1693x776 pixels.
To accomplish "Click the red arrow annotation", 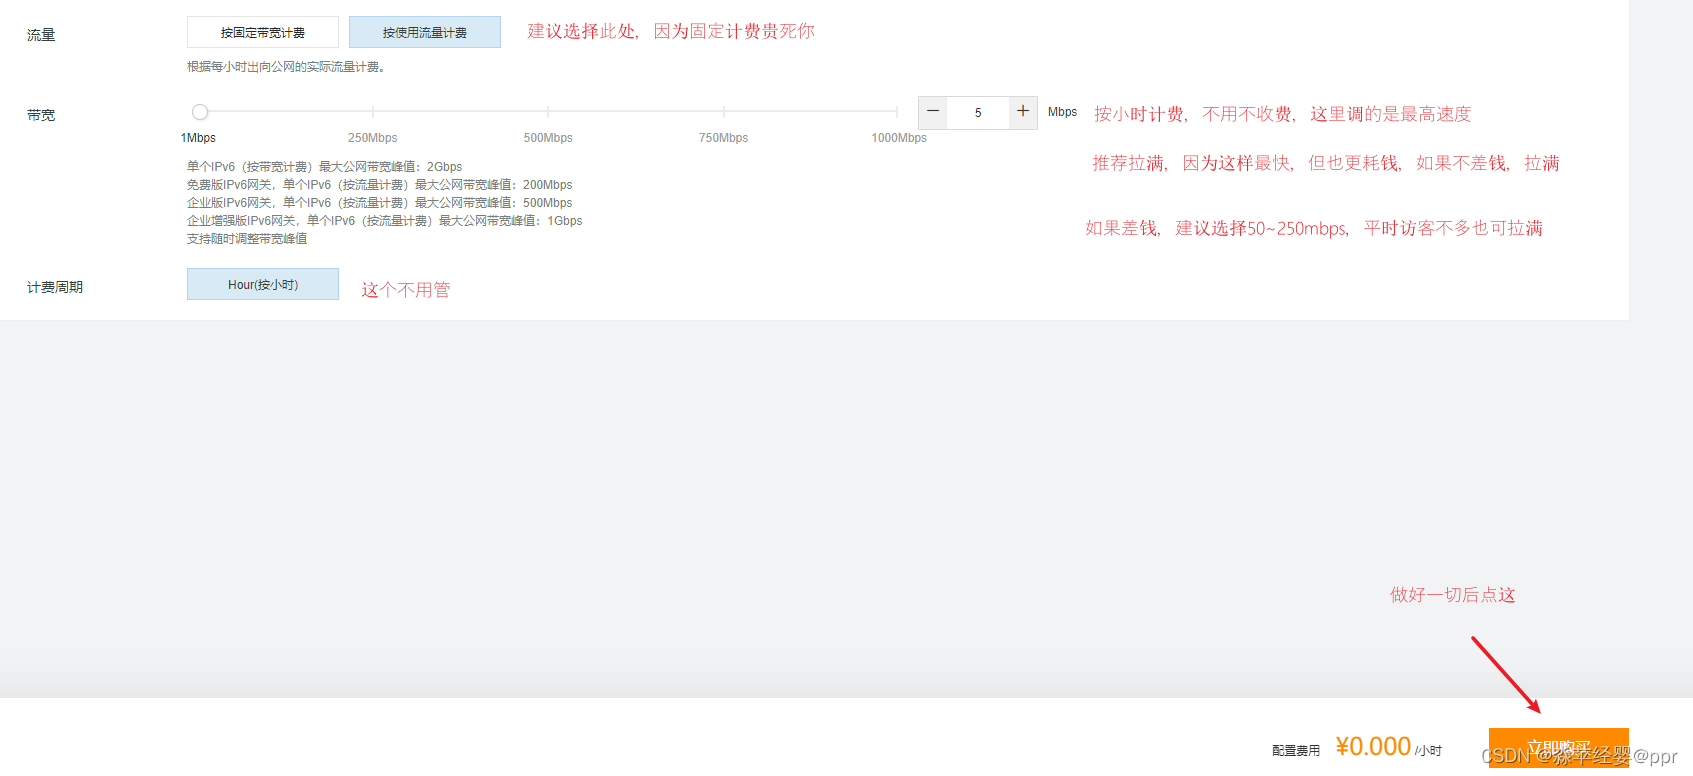I will pyautogui.click(x=1506, y=675).
